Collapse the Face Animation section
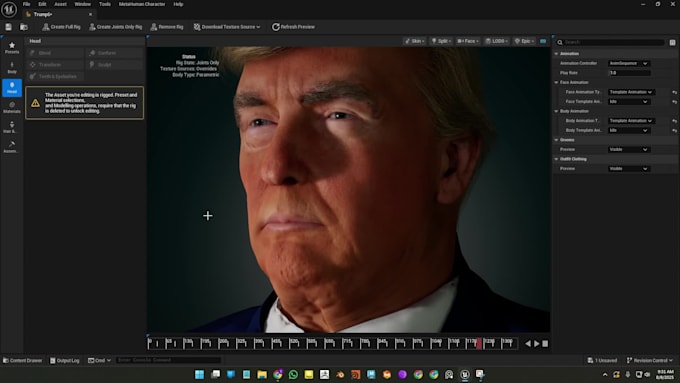This screenshot has height=383, width=680. 556,82
